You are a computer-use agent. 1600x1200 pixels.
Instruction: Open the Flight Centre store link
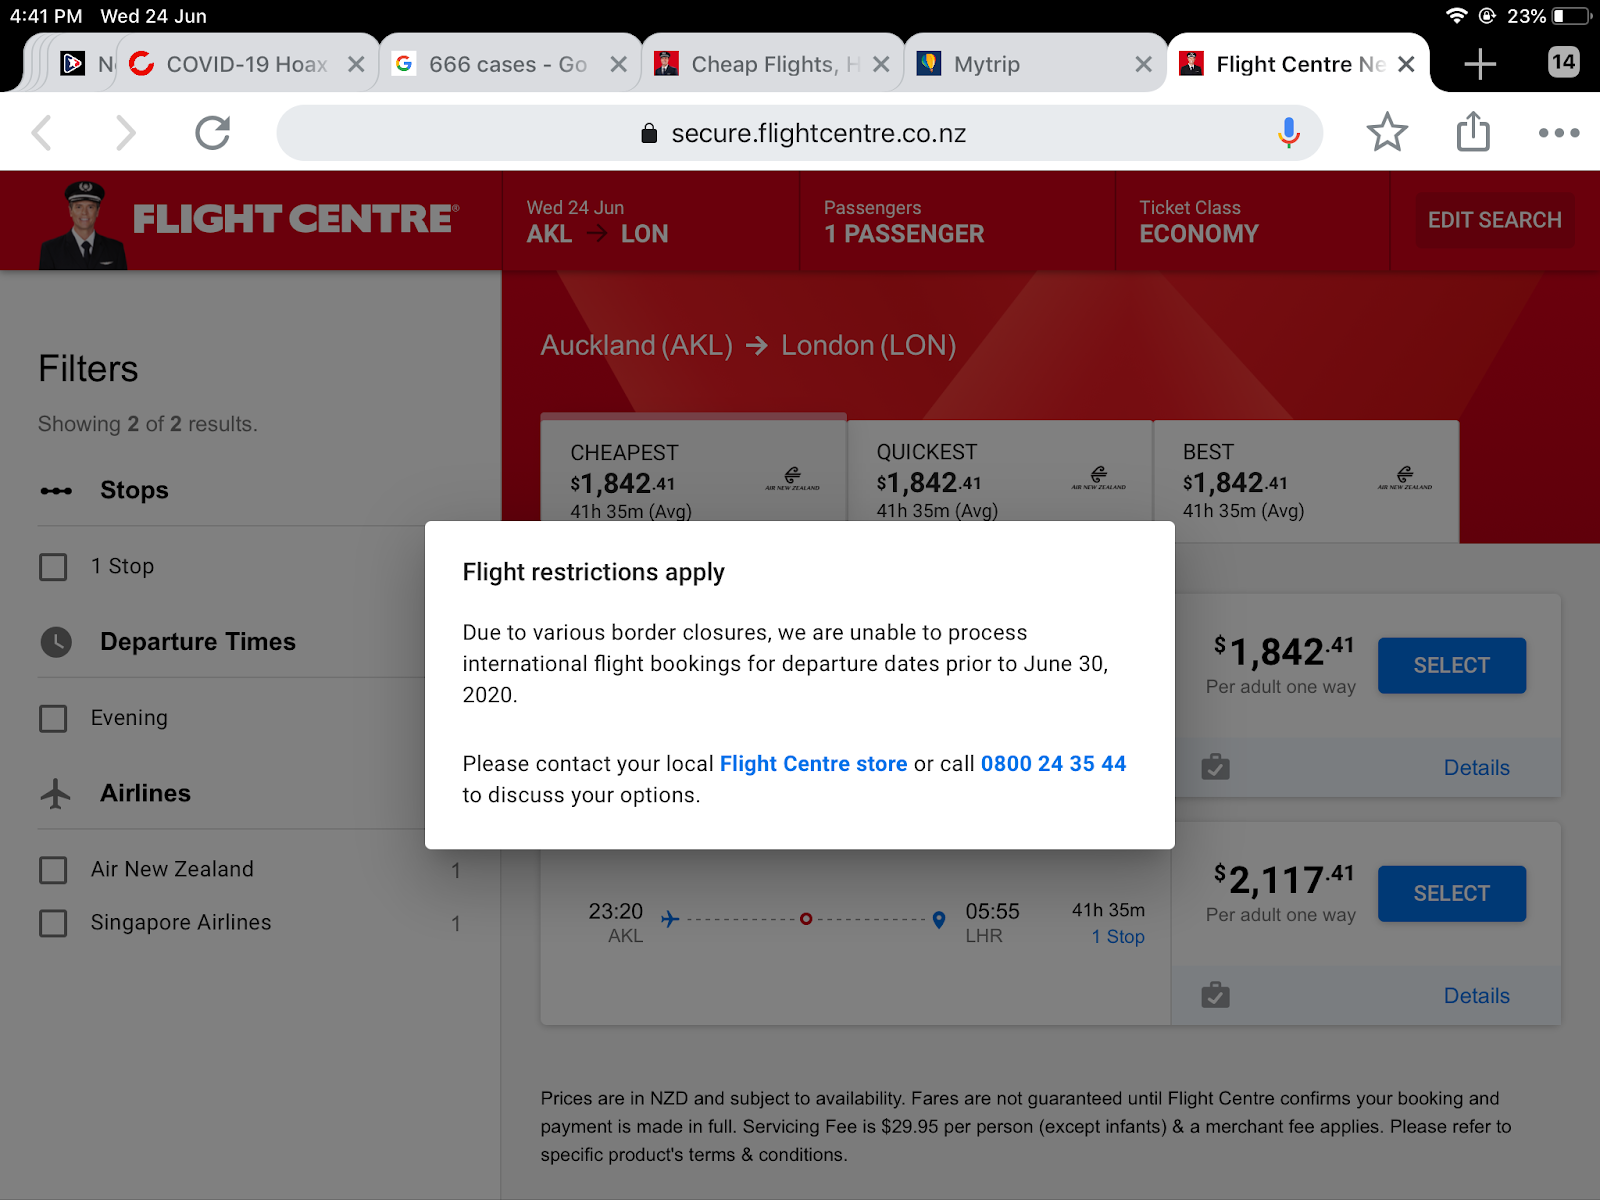pos(813,764)
